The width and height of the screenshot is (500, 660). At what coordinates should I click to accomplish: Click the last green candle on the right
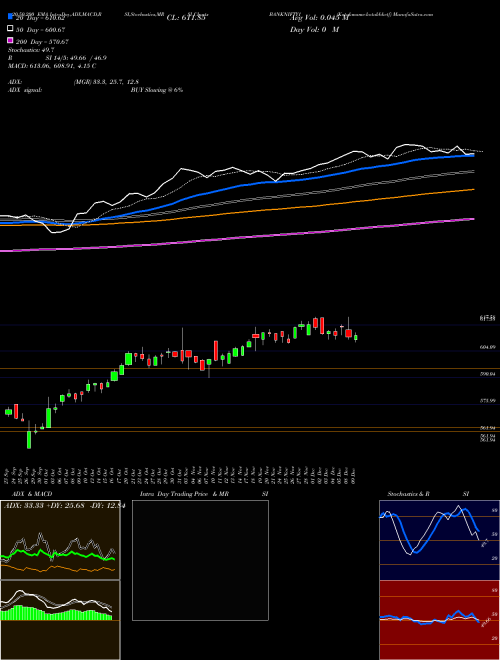tap(356, 337)
